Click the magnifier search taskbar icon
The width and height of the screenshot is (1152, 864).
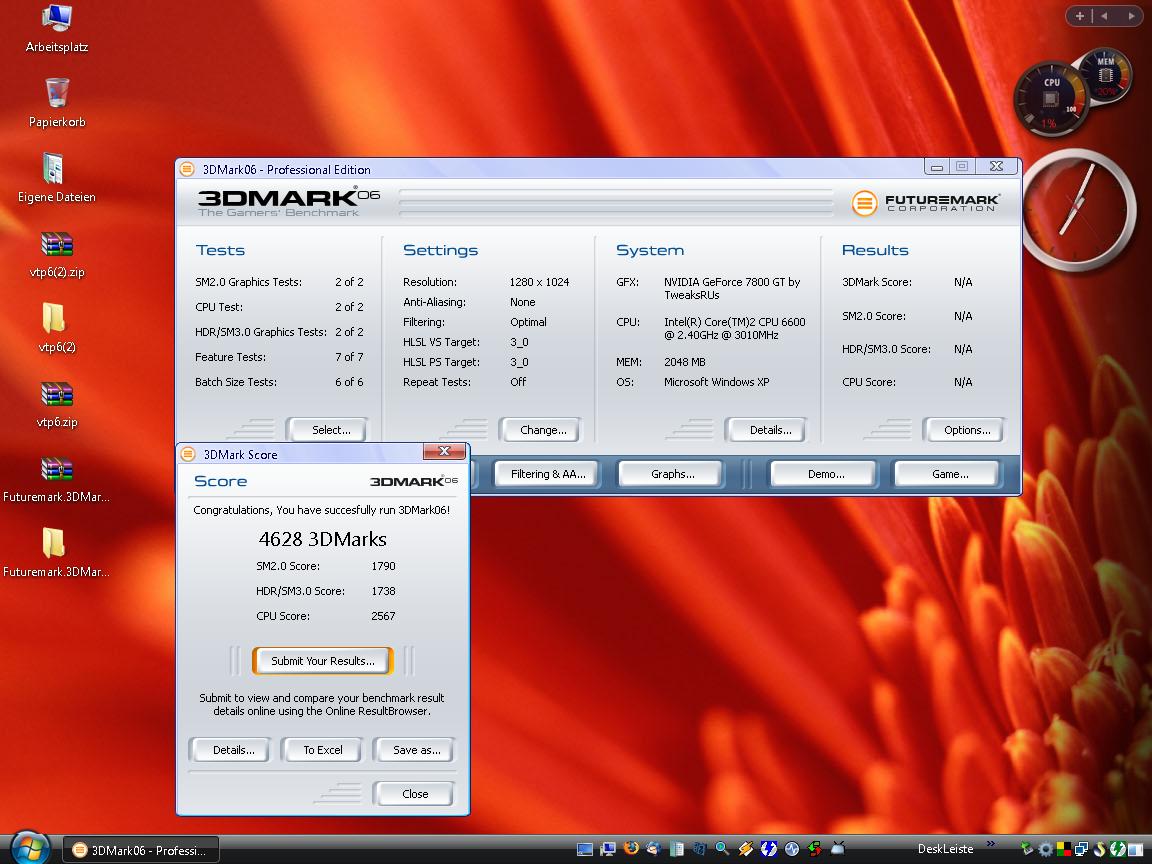[x=721, y=849]
